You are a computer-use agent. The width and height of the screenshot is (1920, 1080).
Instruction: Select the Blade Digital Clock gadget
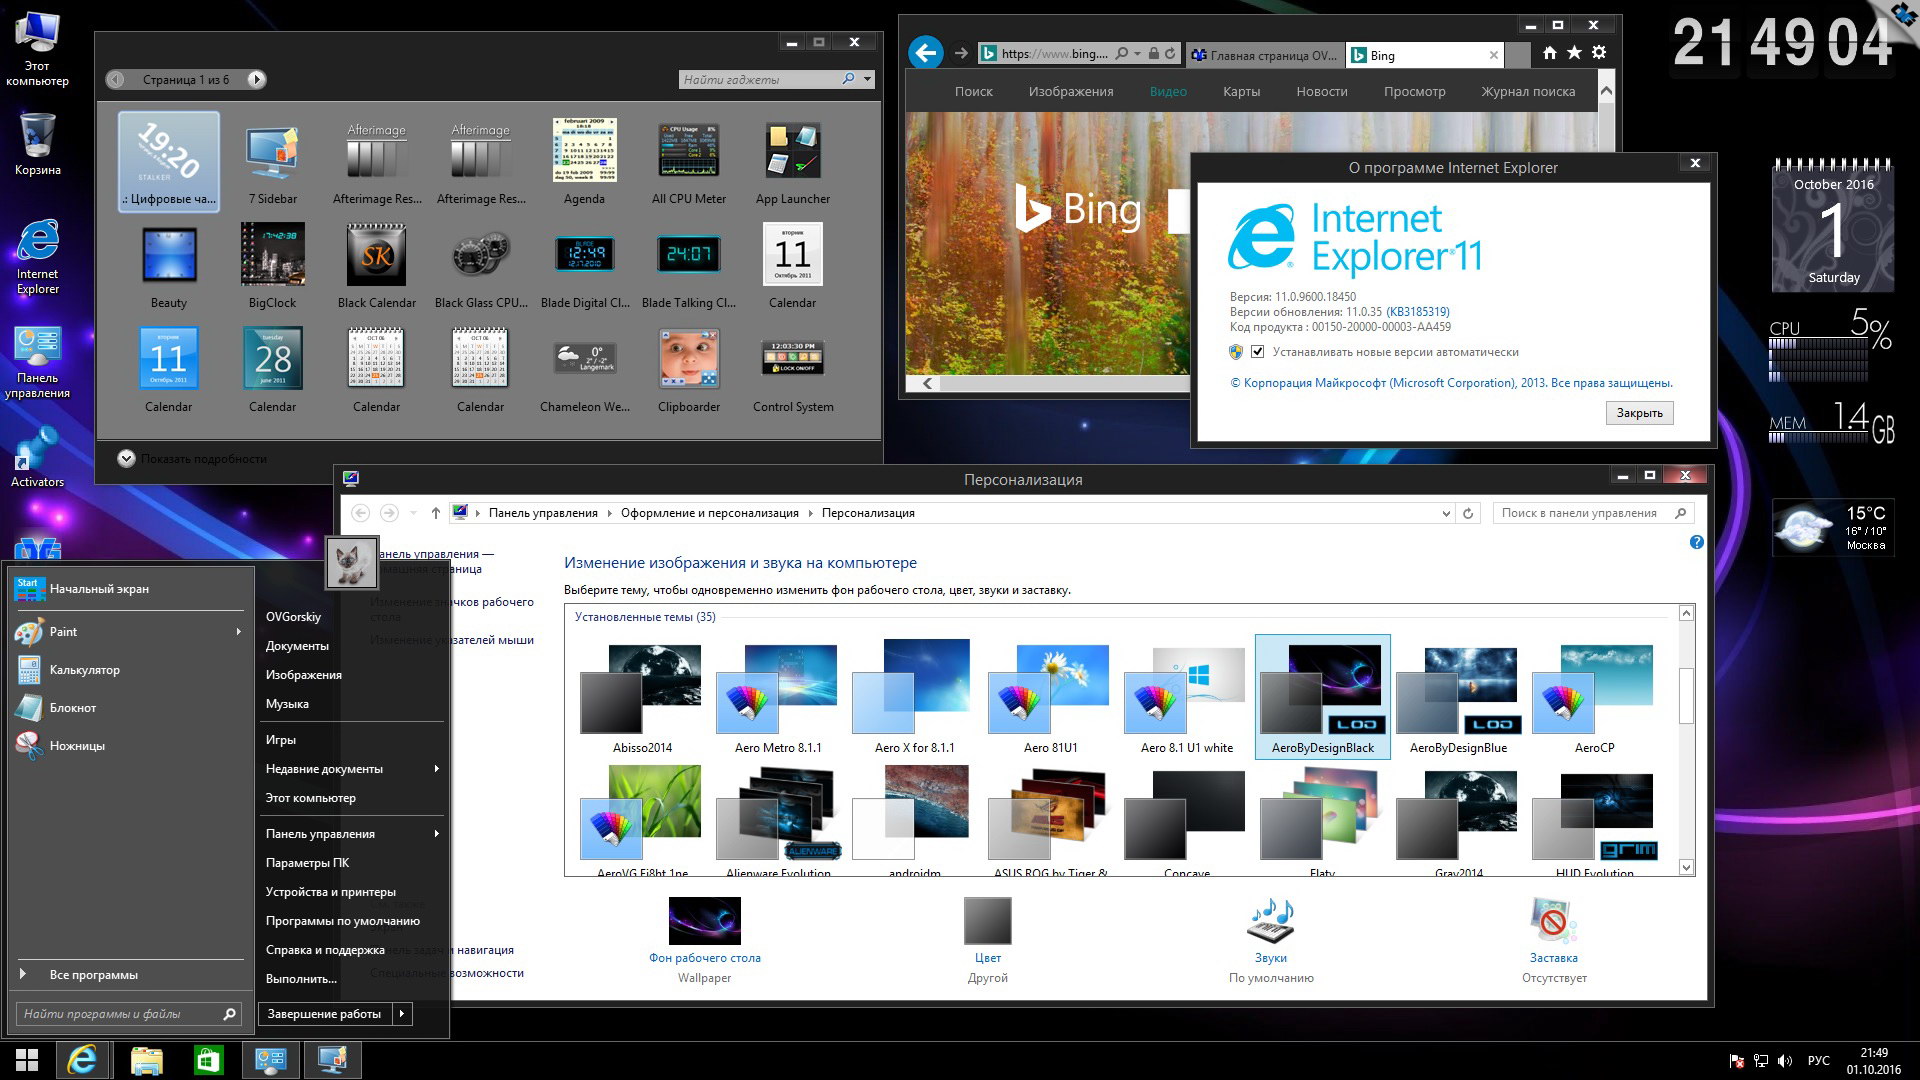pyautogui.click(x=584, y=265)
